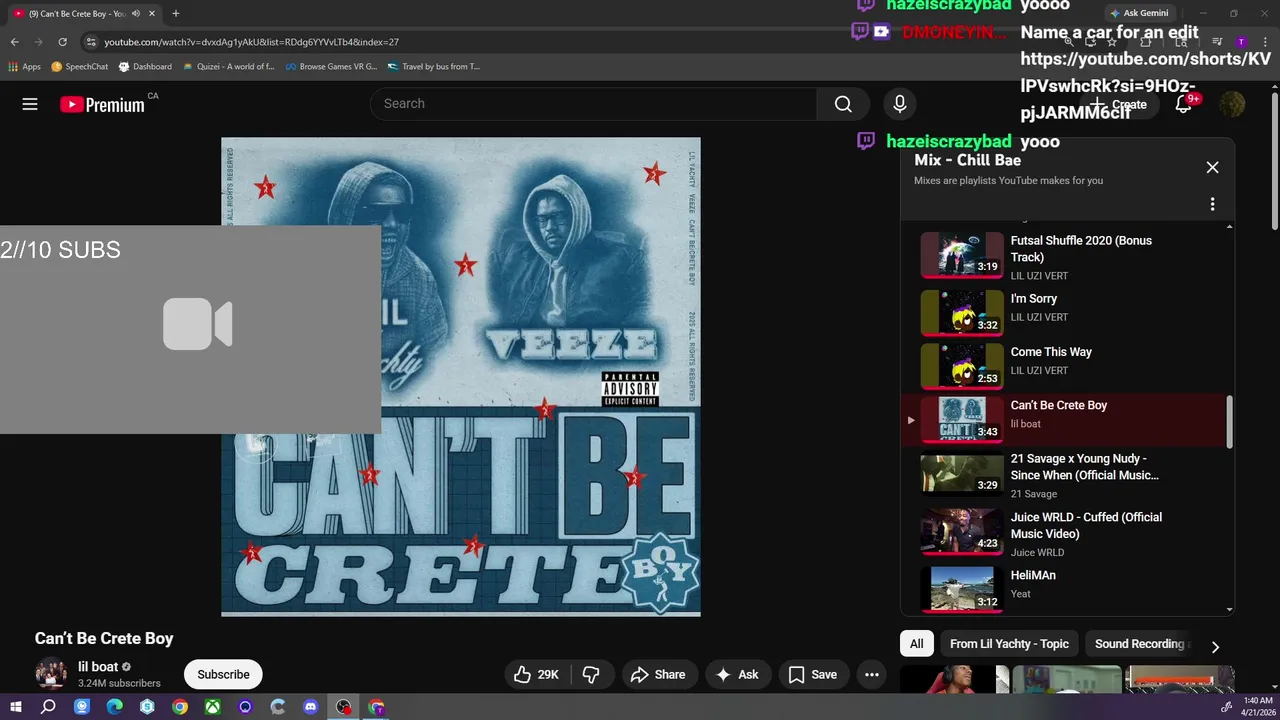Open Travel by bus bookmark
The image size is (1280, 720).
coord(433,67)
